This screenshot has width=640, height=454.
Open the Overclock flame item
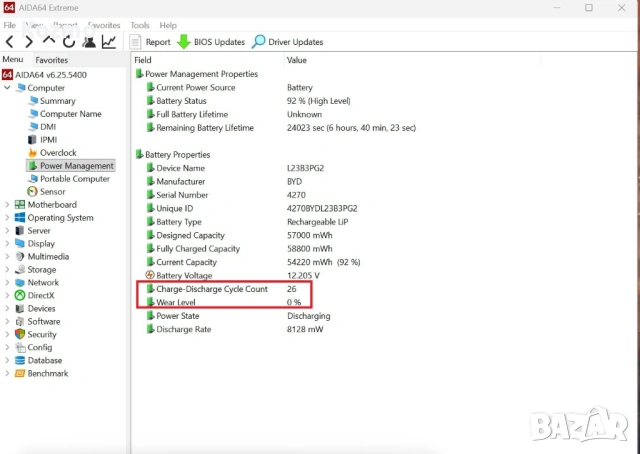click(x=52, y=153)
